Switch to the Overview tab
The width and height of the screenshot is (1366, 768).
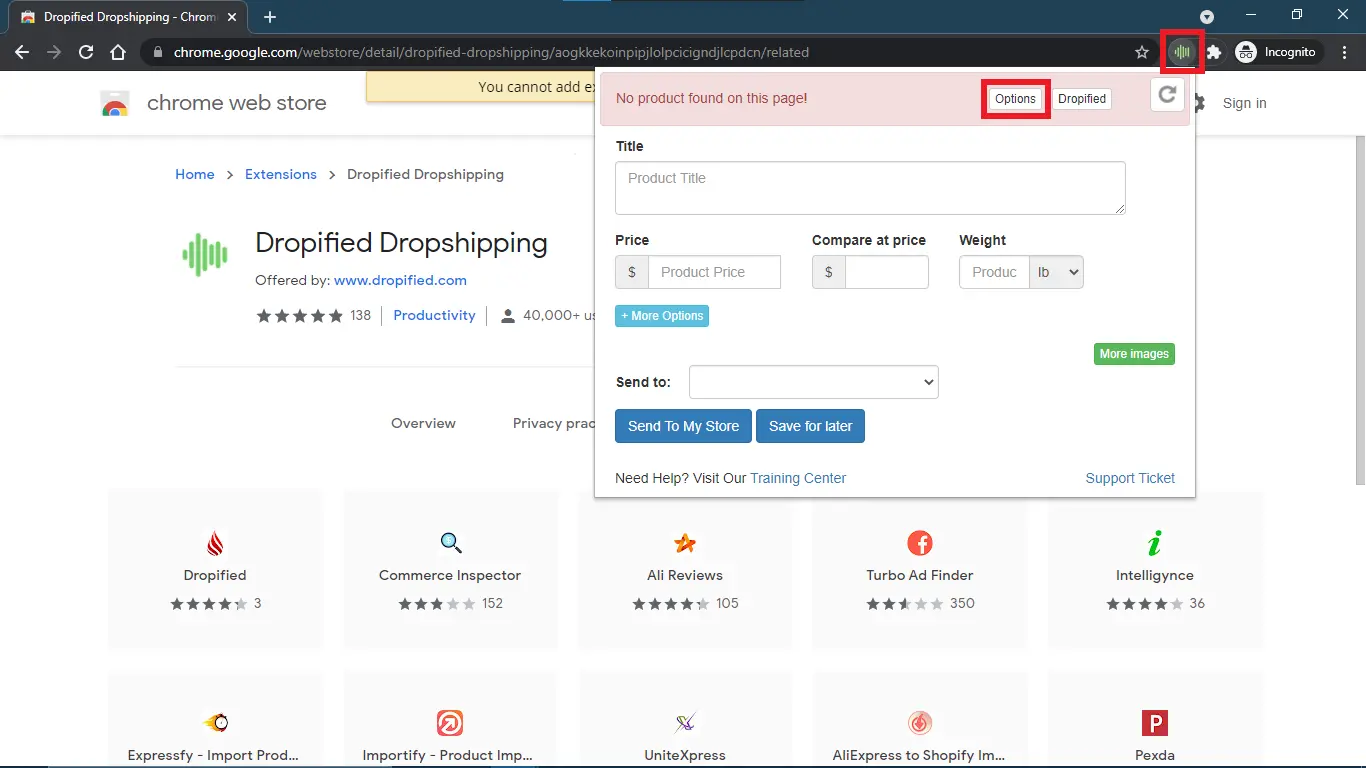coord(423,423)
